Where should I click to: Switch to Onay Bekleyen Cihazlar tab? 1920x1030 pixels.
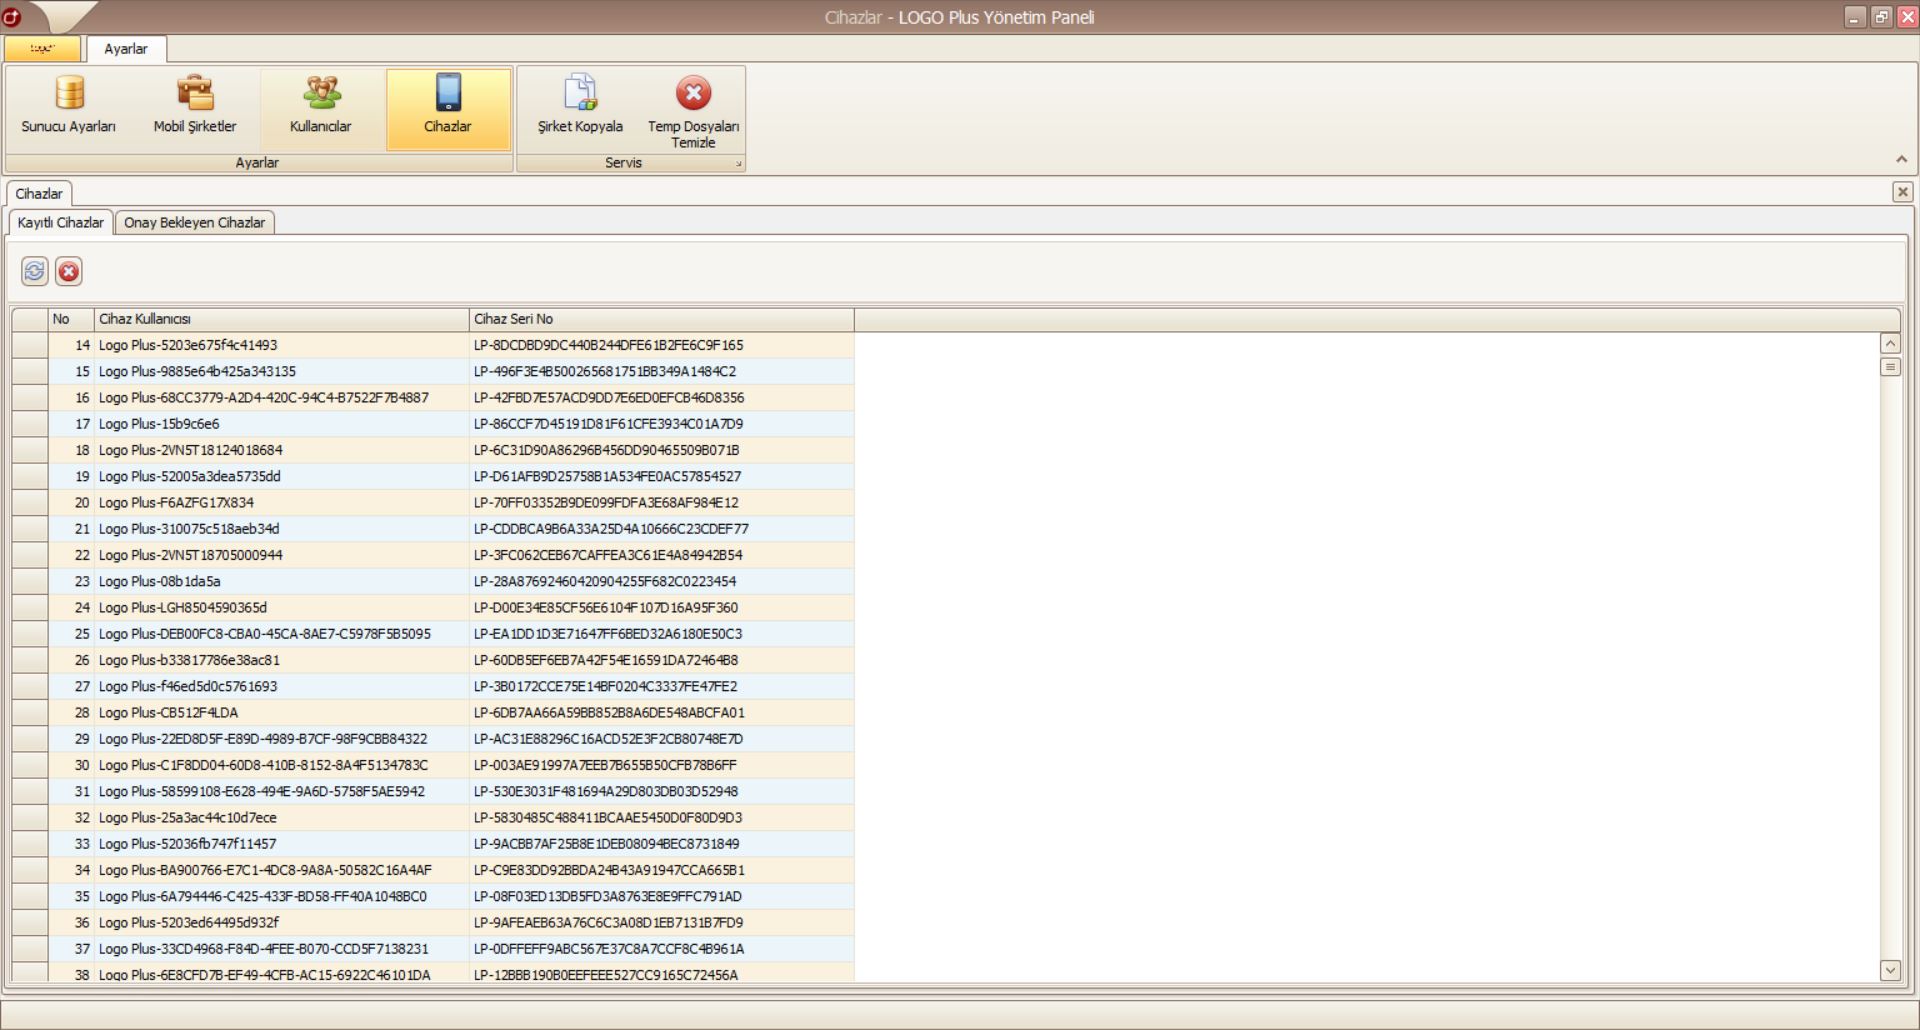tap(194, 223)
